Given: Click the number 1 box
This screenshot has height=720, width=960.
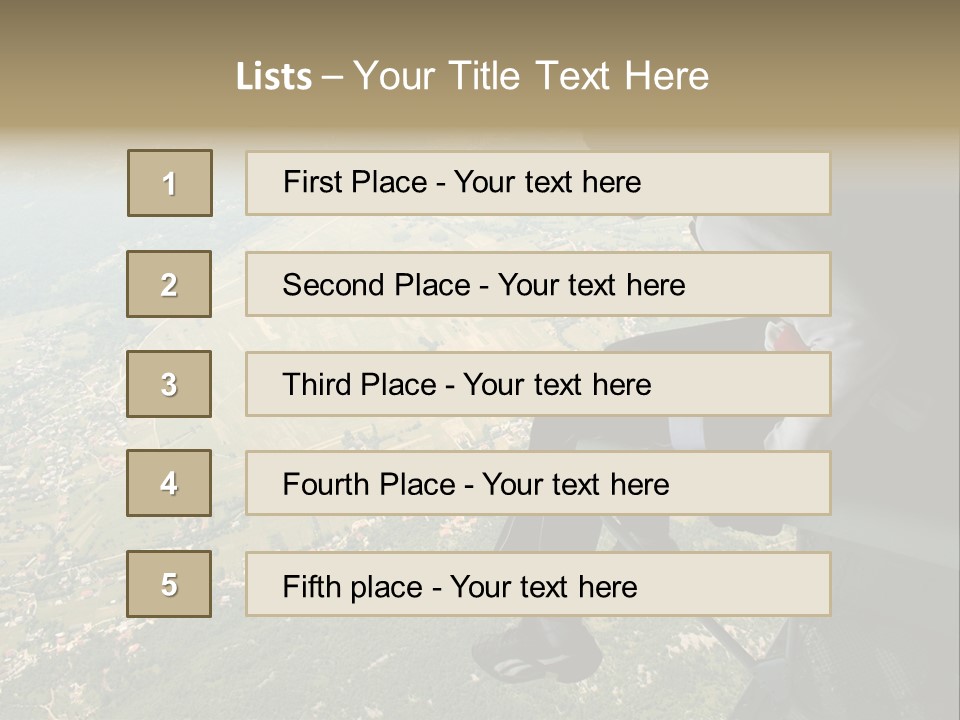Looking at the screenshot, I should (170, 183).
